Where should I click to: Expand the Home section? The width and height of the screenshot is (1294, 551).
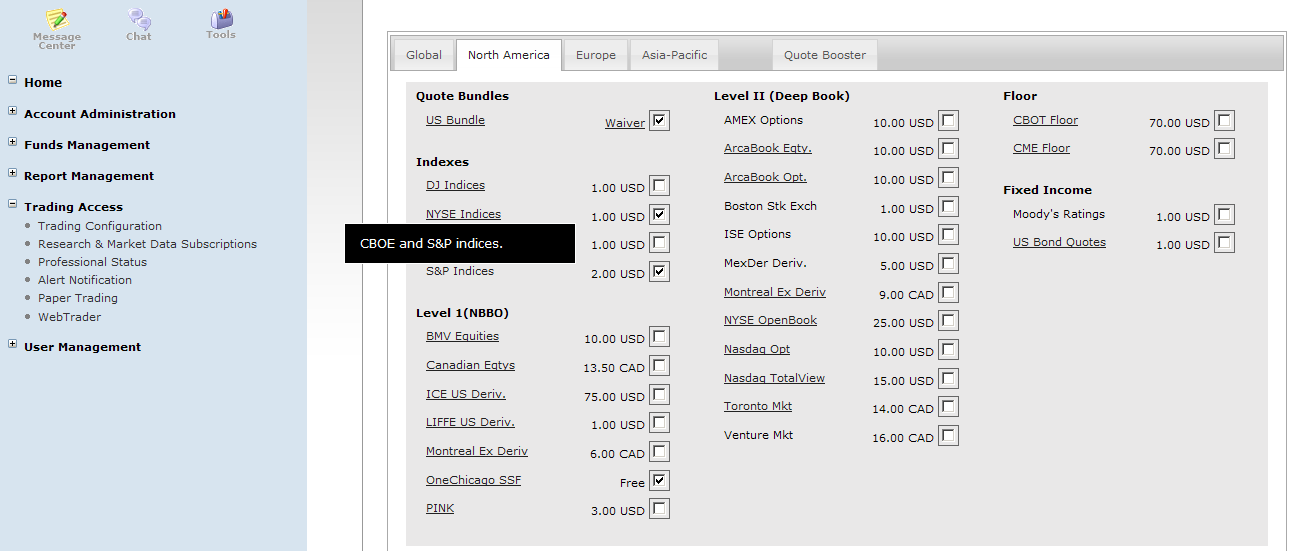click(x=12, y=80)
